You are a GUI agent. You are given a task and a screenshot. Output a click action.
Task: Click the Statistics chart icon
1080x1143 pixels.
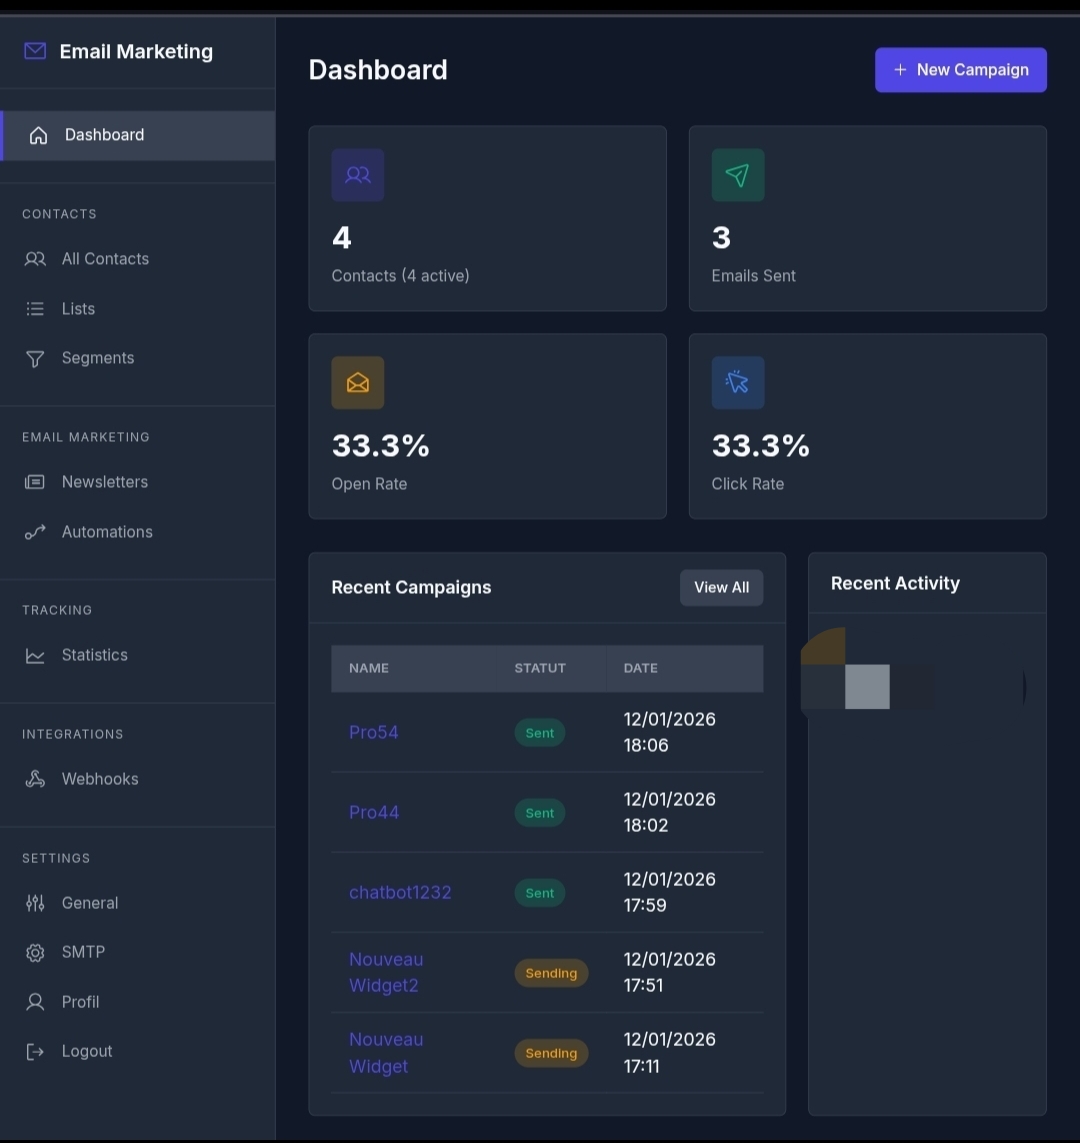35,656
